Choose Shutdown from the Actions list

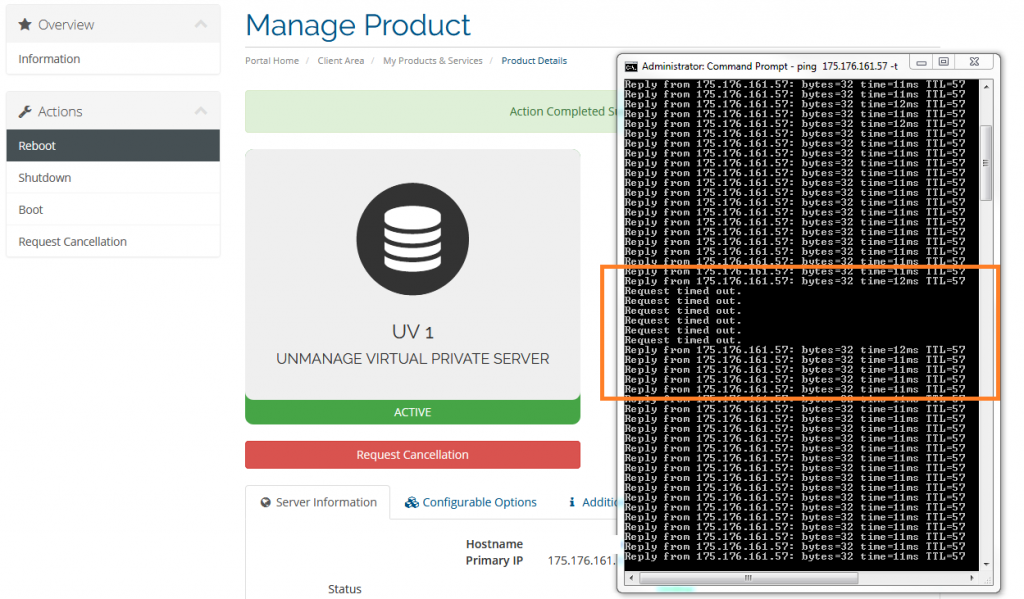pyautogui.click(x=45, y=178)
